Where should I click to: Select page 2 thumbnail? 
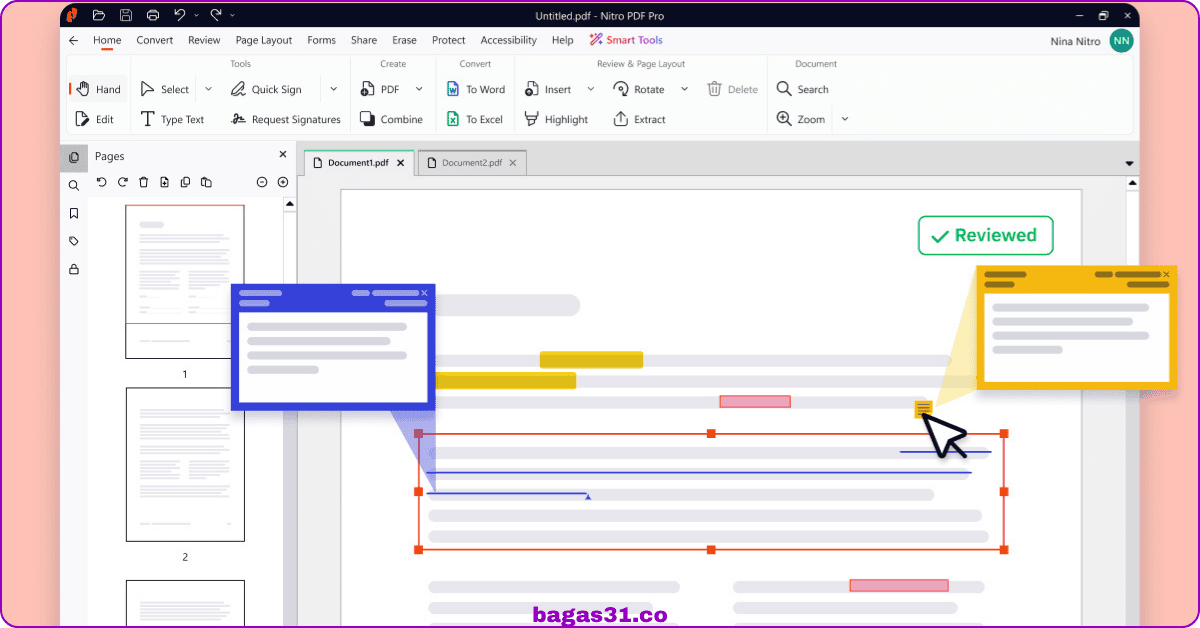click(185, 465)
